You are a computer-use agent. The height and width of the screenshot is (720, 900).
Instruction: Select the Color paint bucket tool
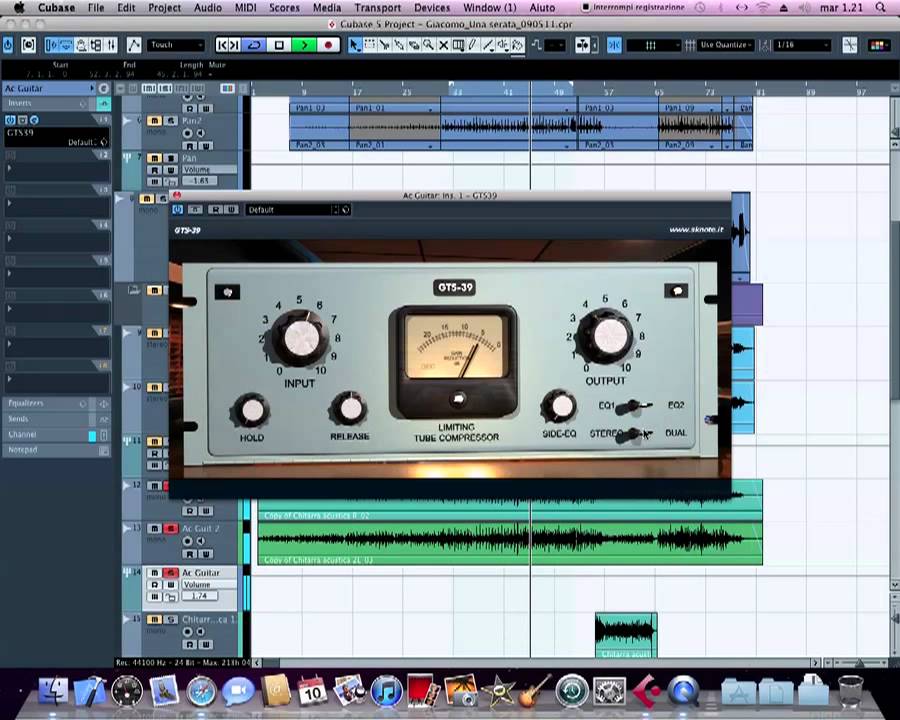coord(518,45)
